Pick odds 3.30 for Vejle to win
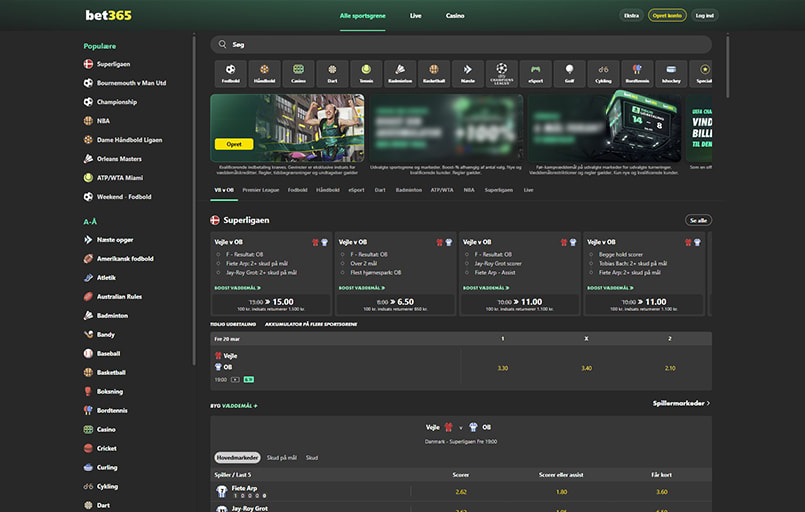The height and width of the screenshot is (512, 805). (x=503, y=369)
